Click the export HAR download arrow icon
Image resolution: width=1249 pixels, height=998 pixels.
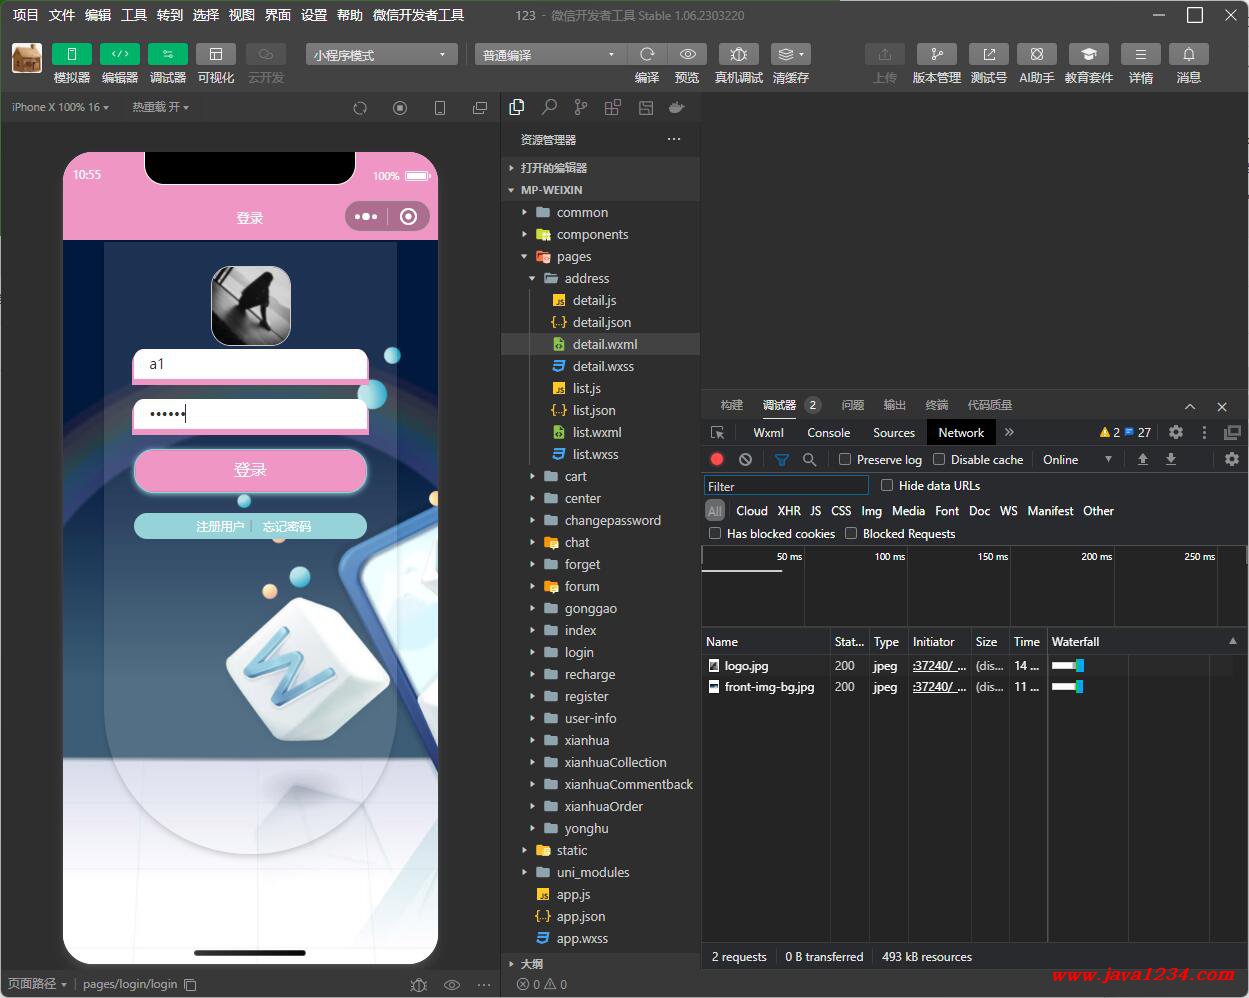[x=1171, y=459]
